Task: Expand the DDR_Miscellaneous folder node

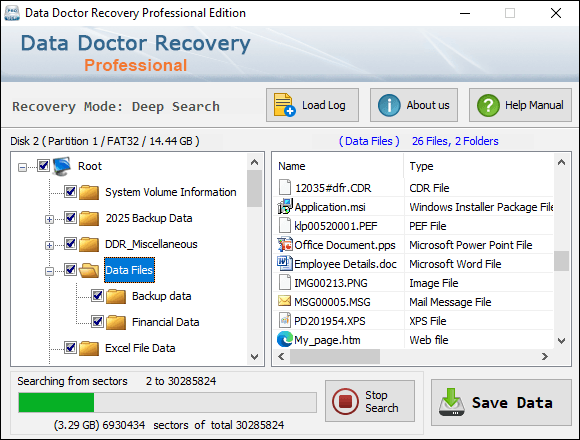Action: (49, 245)
